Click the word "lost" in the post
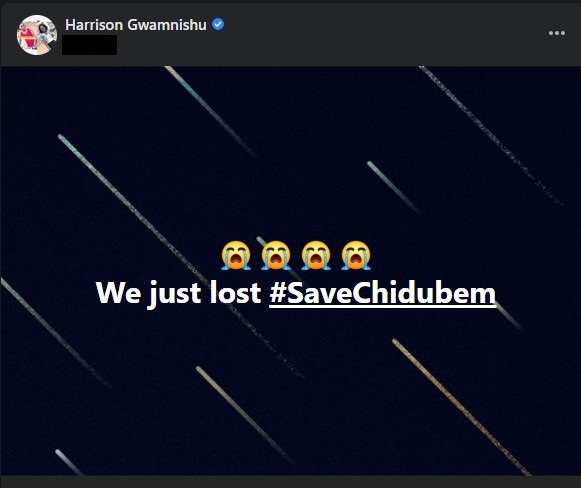The width and height of the screenshot is (581, 488). point(235,293)
